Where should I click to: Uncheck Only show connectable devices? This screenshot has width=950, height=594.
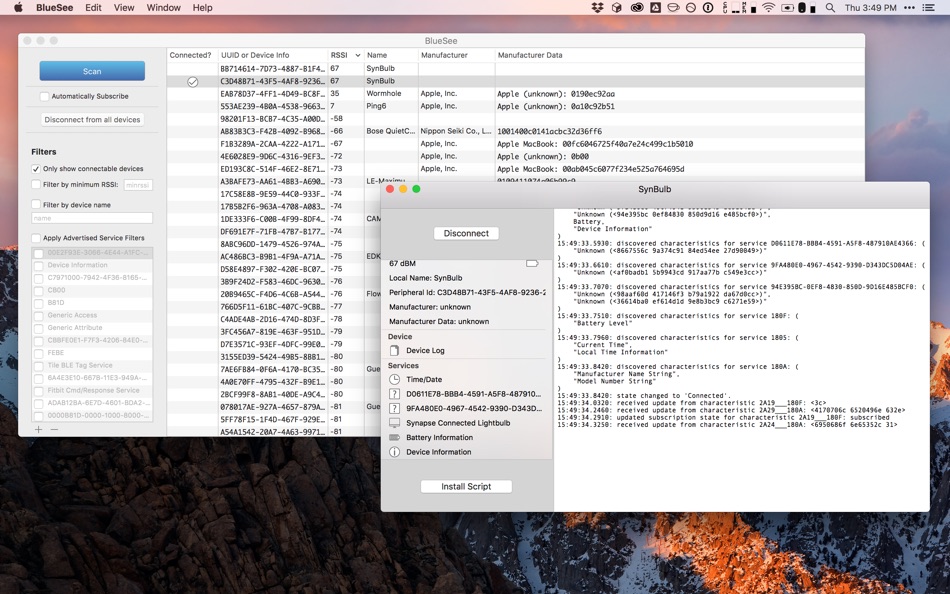click(36, 169)
